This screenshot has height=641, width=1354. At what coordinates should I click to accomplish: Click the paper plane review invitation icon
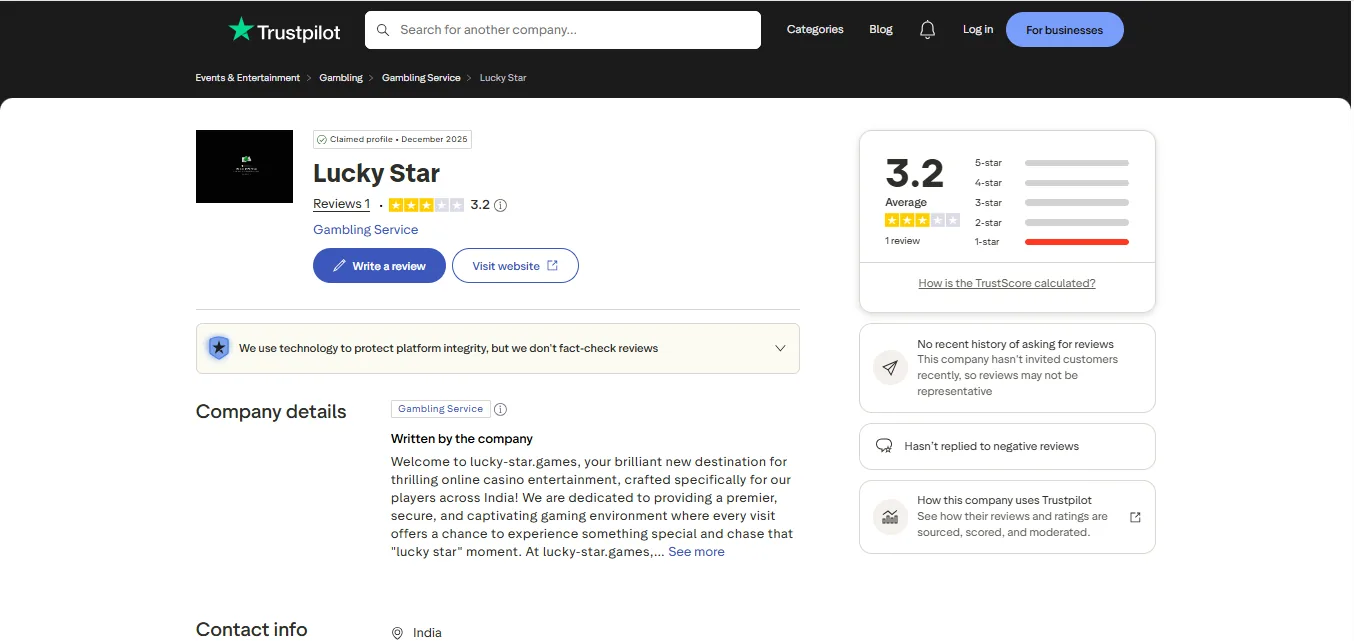click(x=890, y=368)
